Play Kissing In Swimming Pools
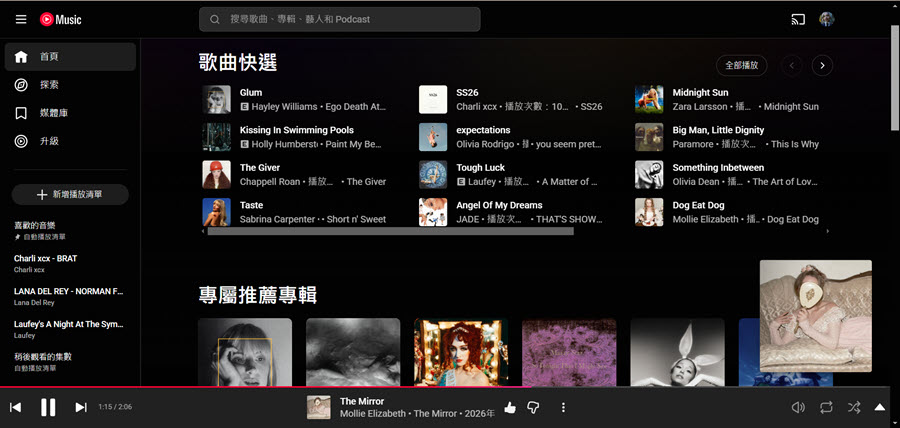This screenshot has width=900, height=428. click(x=297, y=130)
